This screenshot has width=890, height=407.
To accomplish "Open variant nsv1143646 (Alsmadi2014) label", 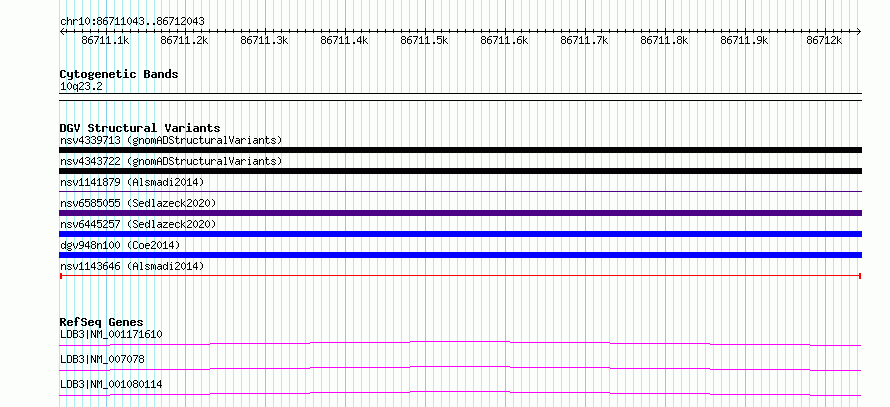I will (132, 266).
